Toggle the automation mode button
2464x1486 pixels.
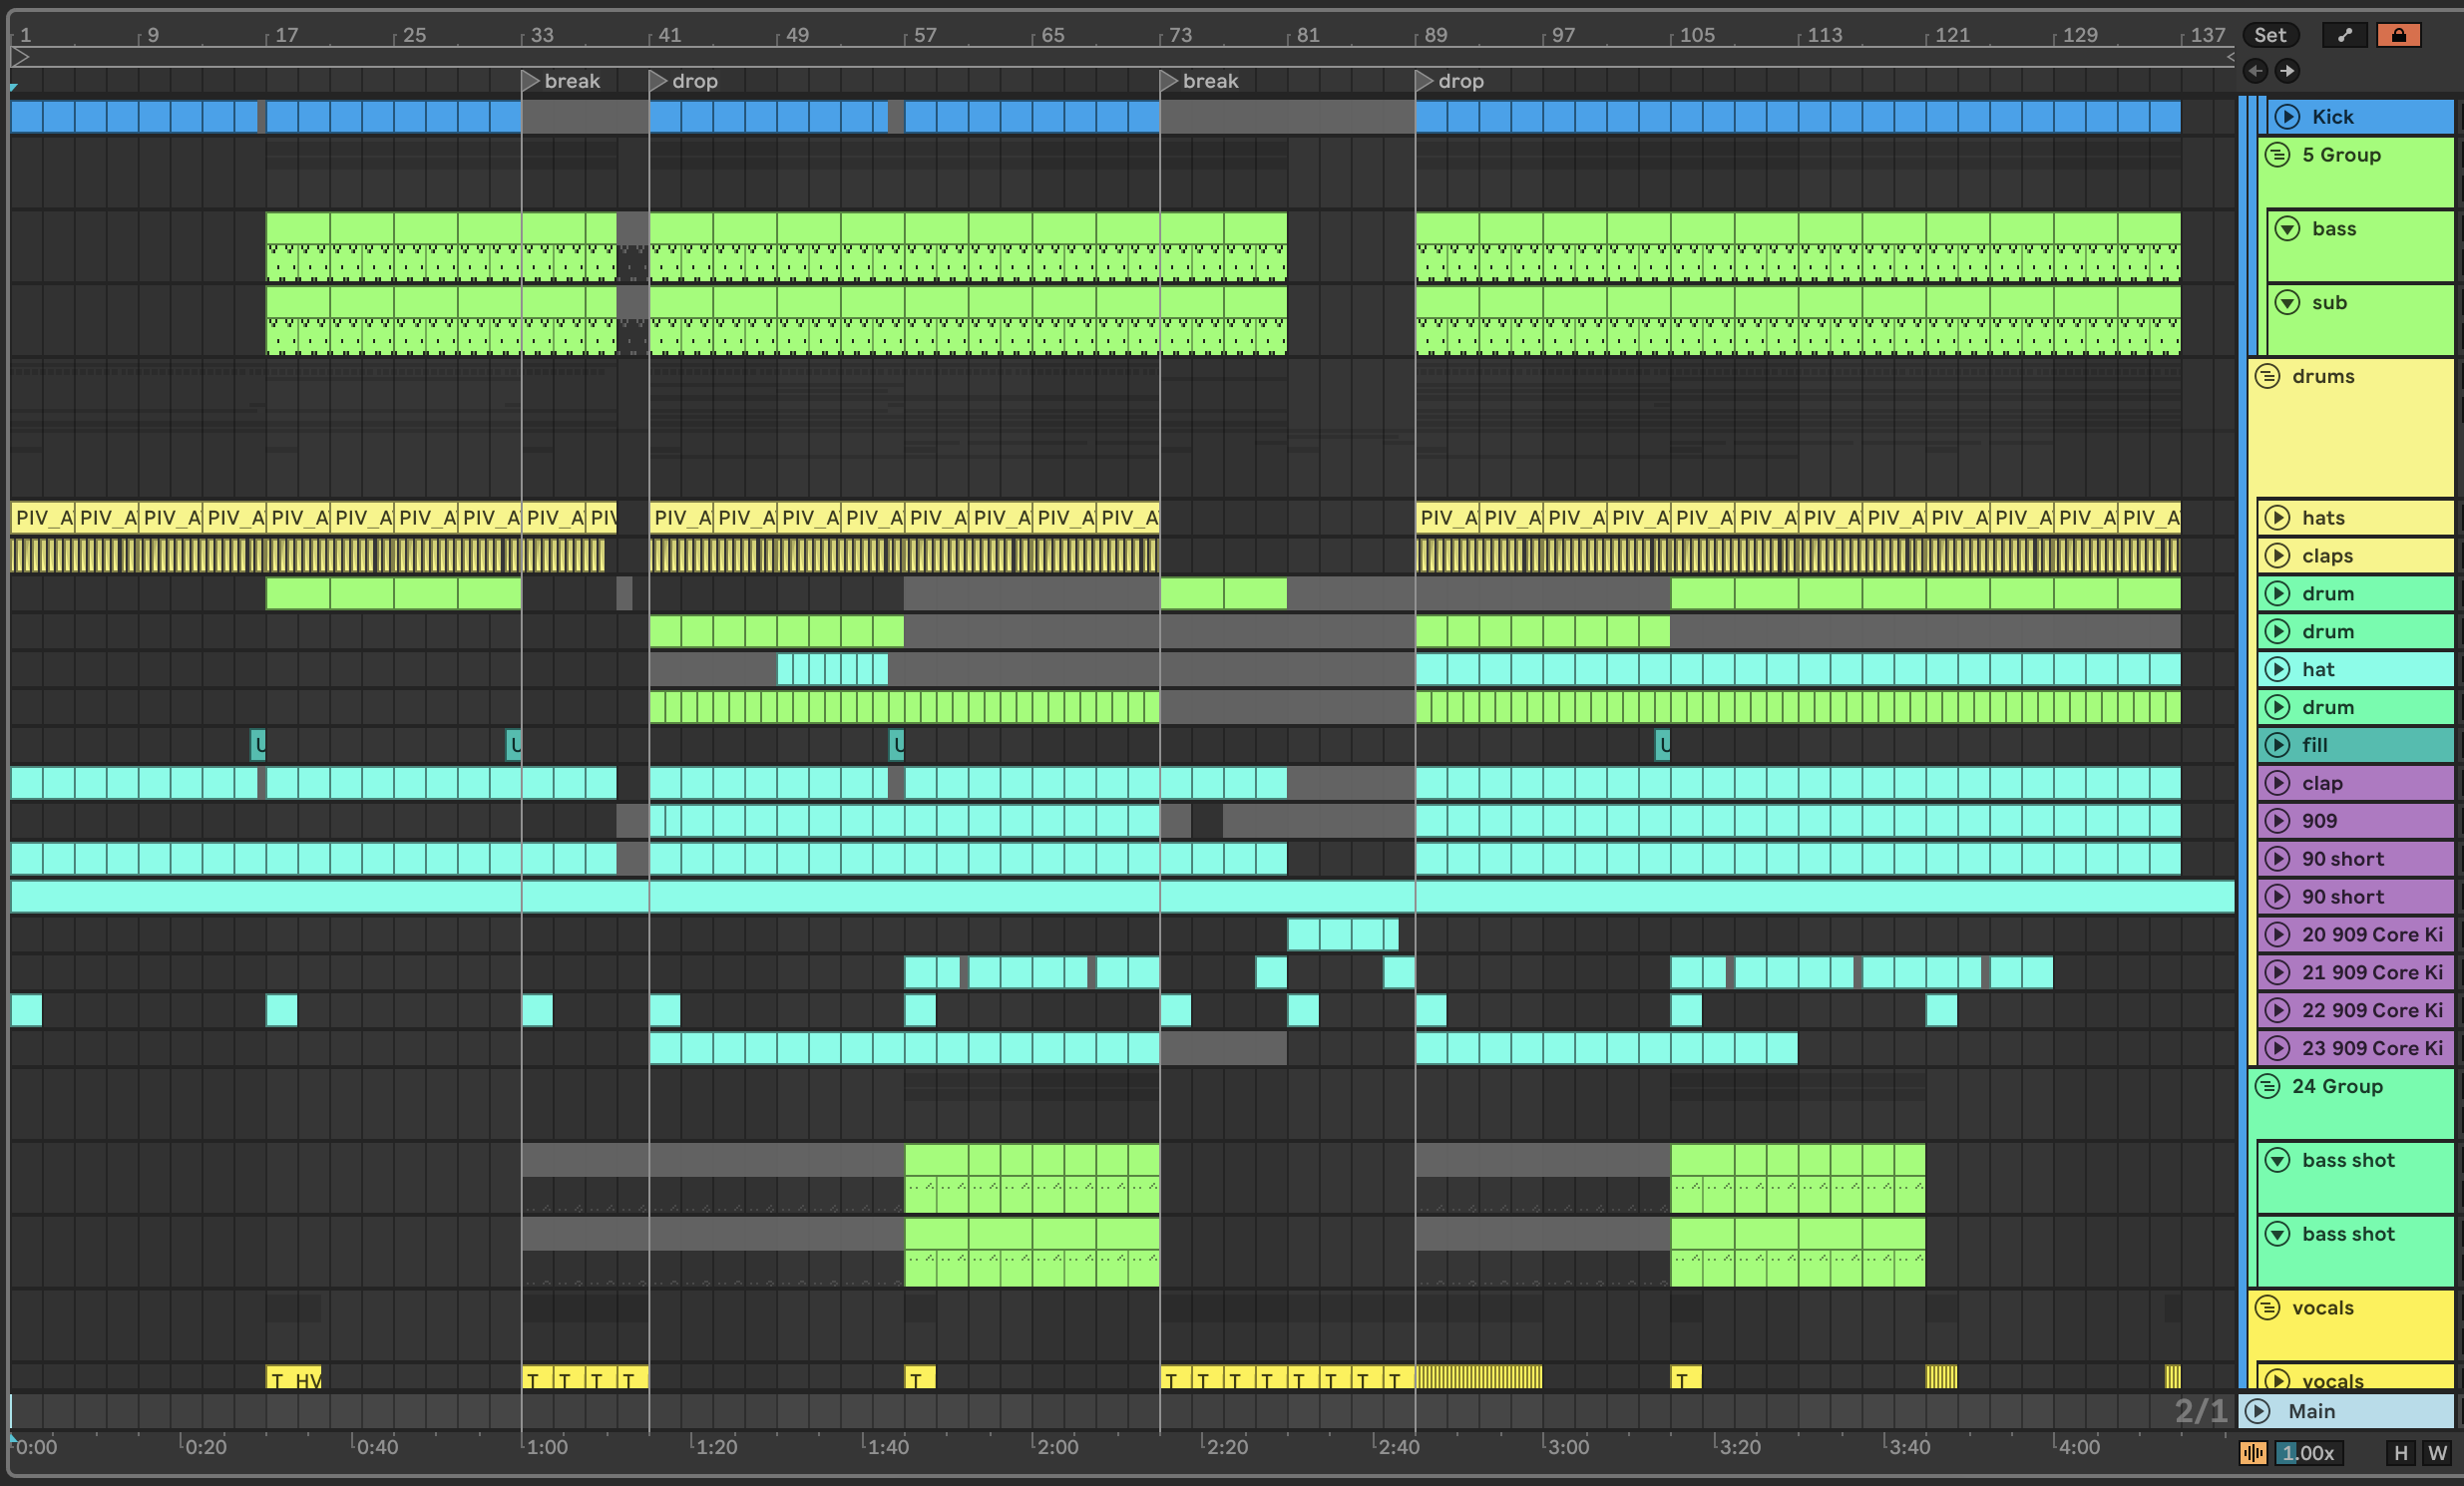[2344, 35]
